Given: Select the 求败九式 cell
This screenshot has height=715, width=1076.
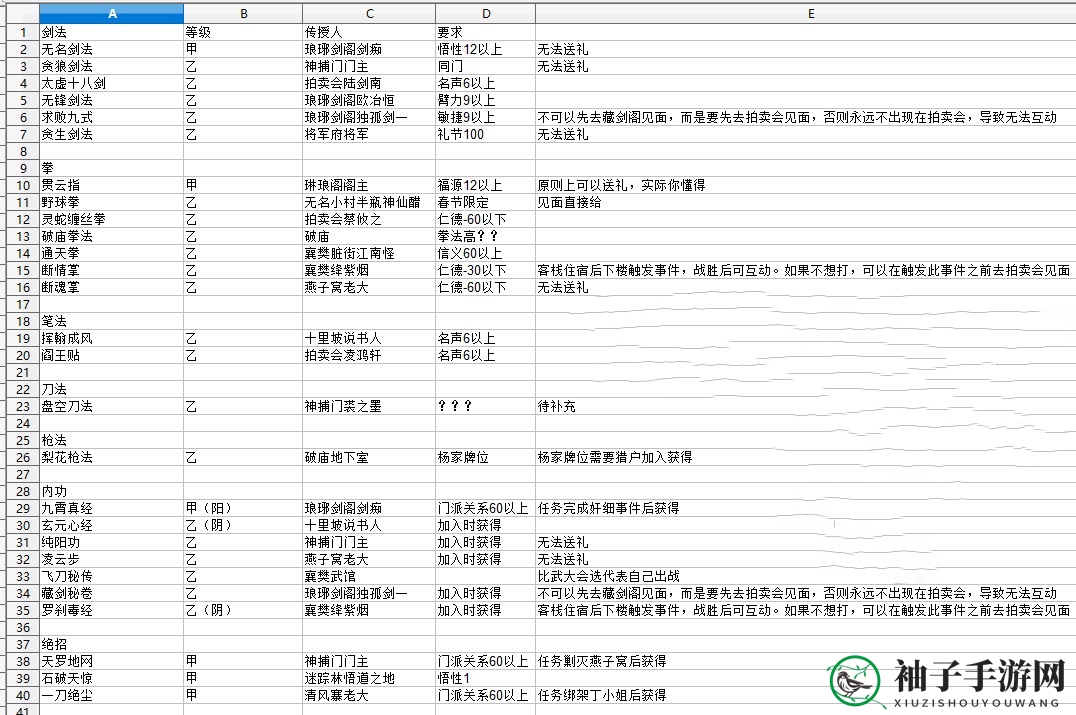Looking at the screenshot, I should tap(111, 117).
